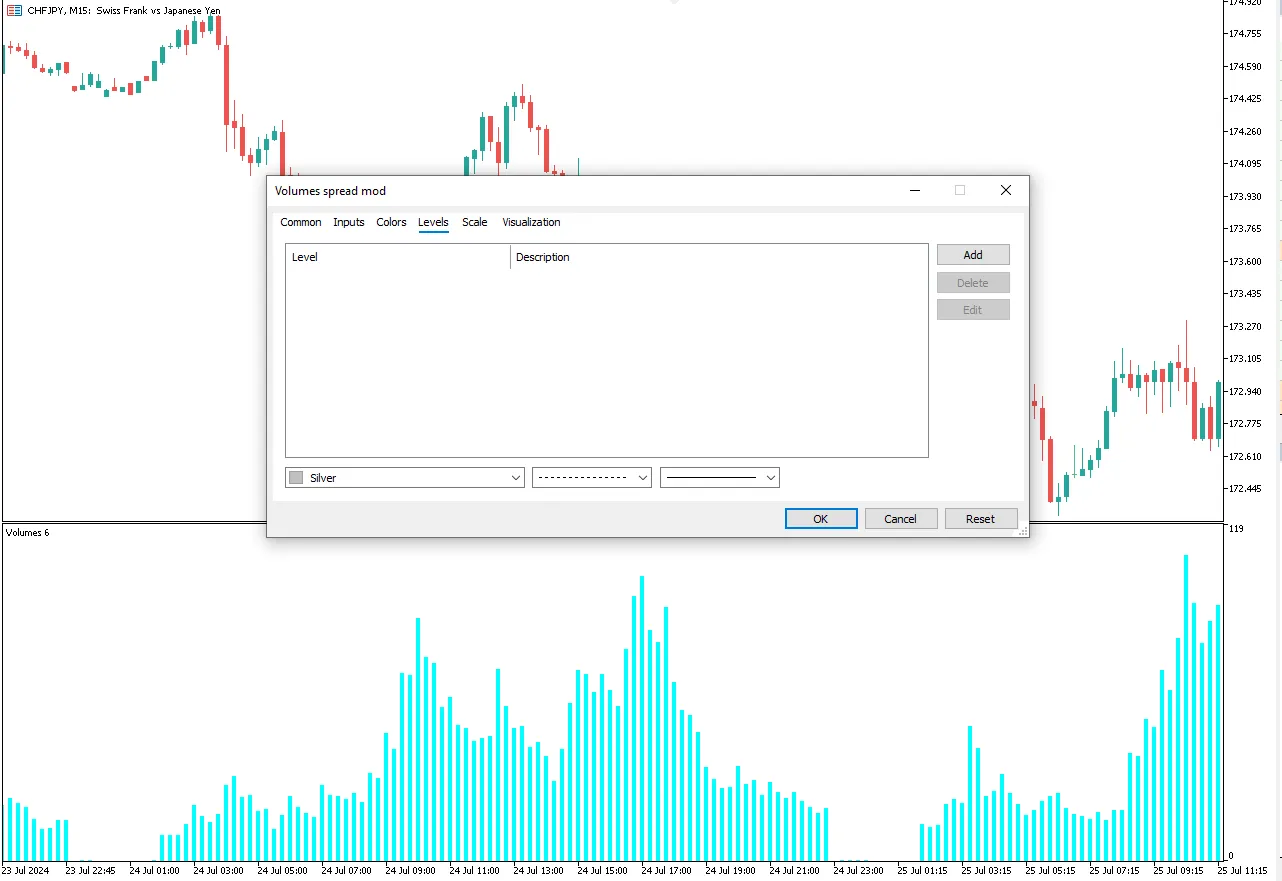Click the 119 volume scale value
This screenshot has height=881, width=1282.
[1236, 528]
